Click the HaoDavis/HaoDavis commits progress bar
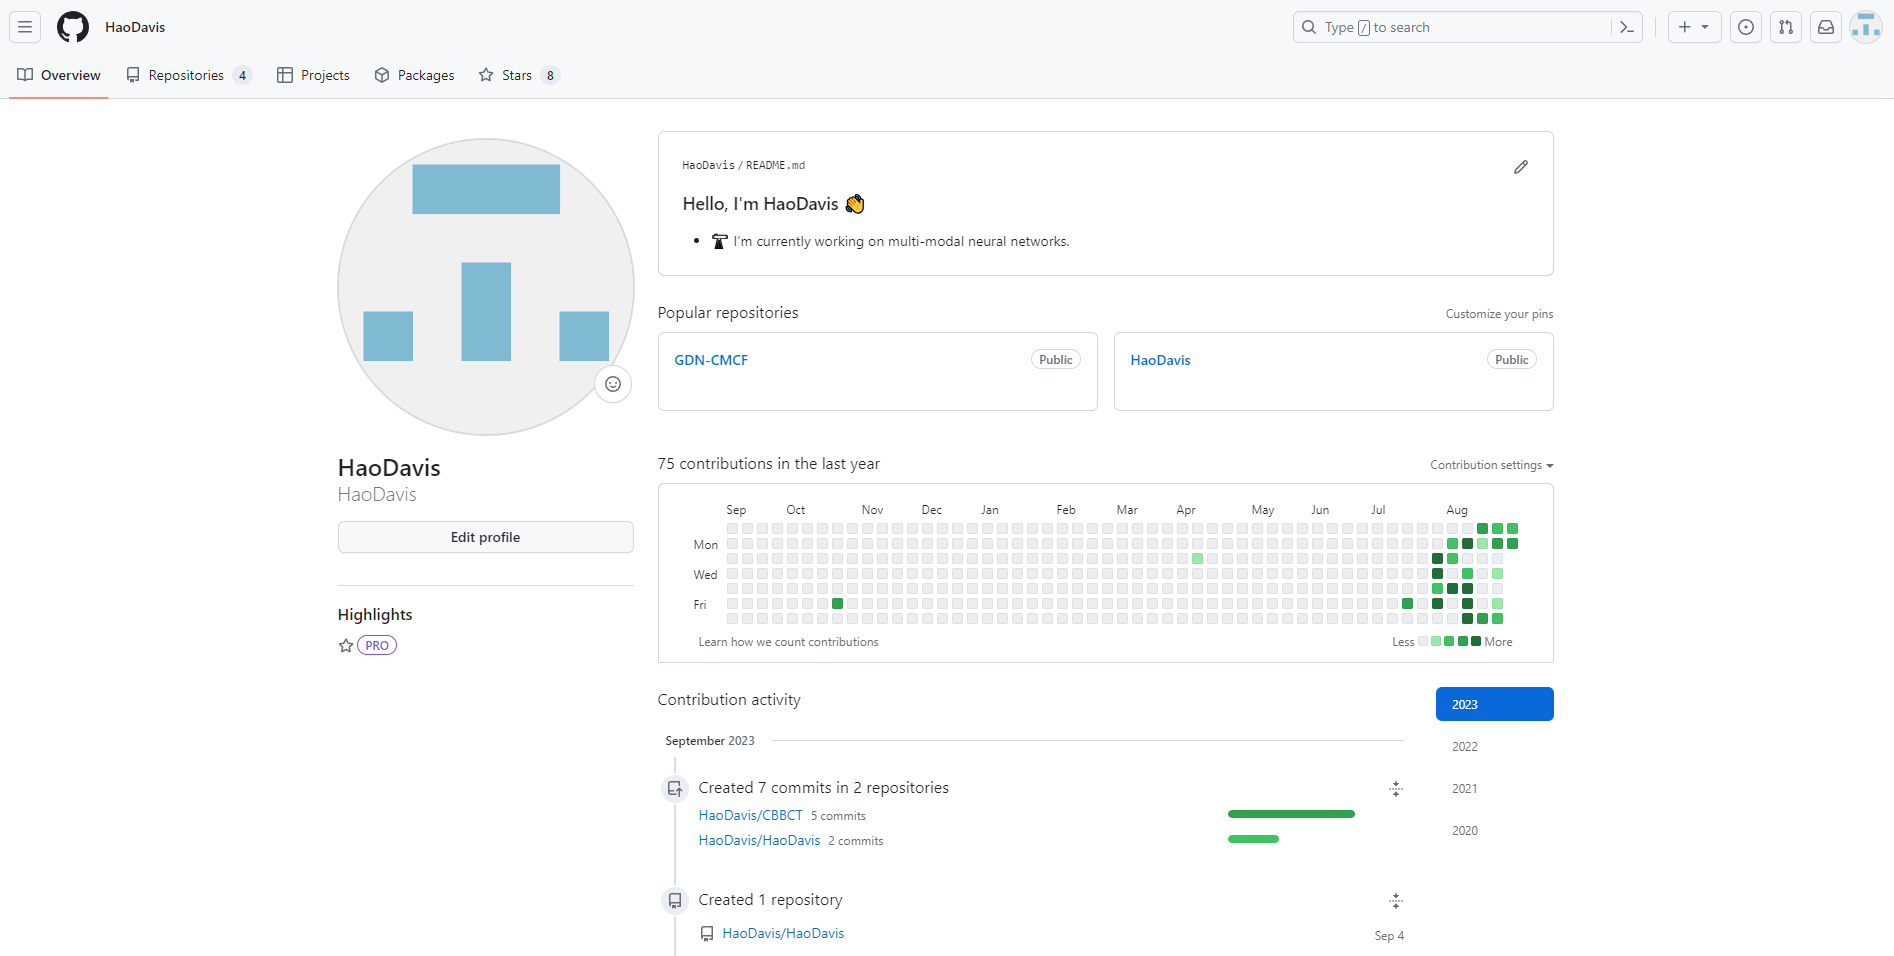The width and height of the screenshot is (1894, 956). 1253,839
